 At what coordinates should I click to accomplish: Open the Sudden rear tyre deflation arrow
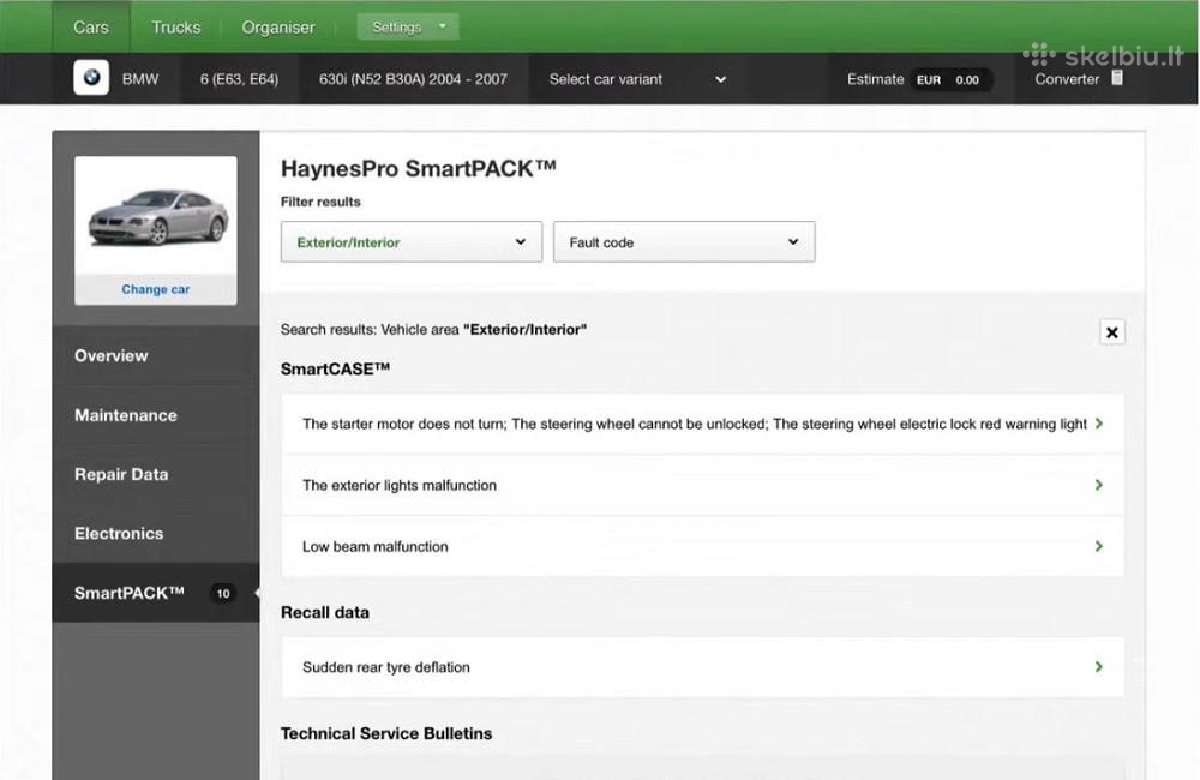click(x=1099, y=667)
